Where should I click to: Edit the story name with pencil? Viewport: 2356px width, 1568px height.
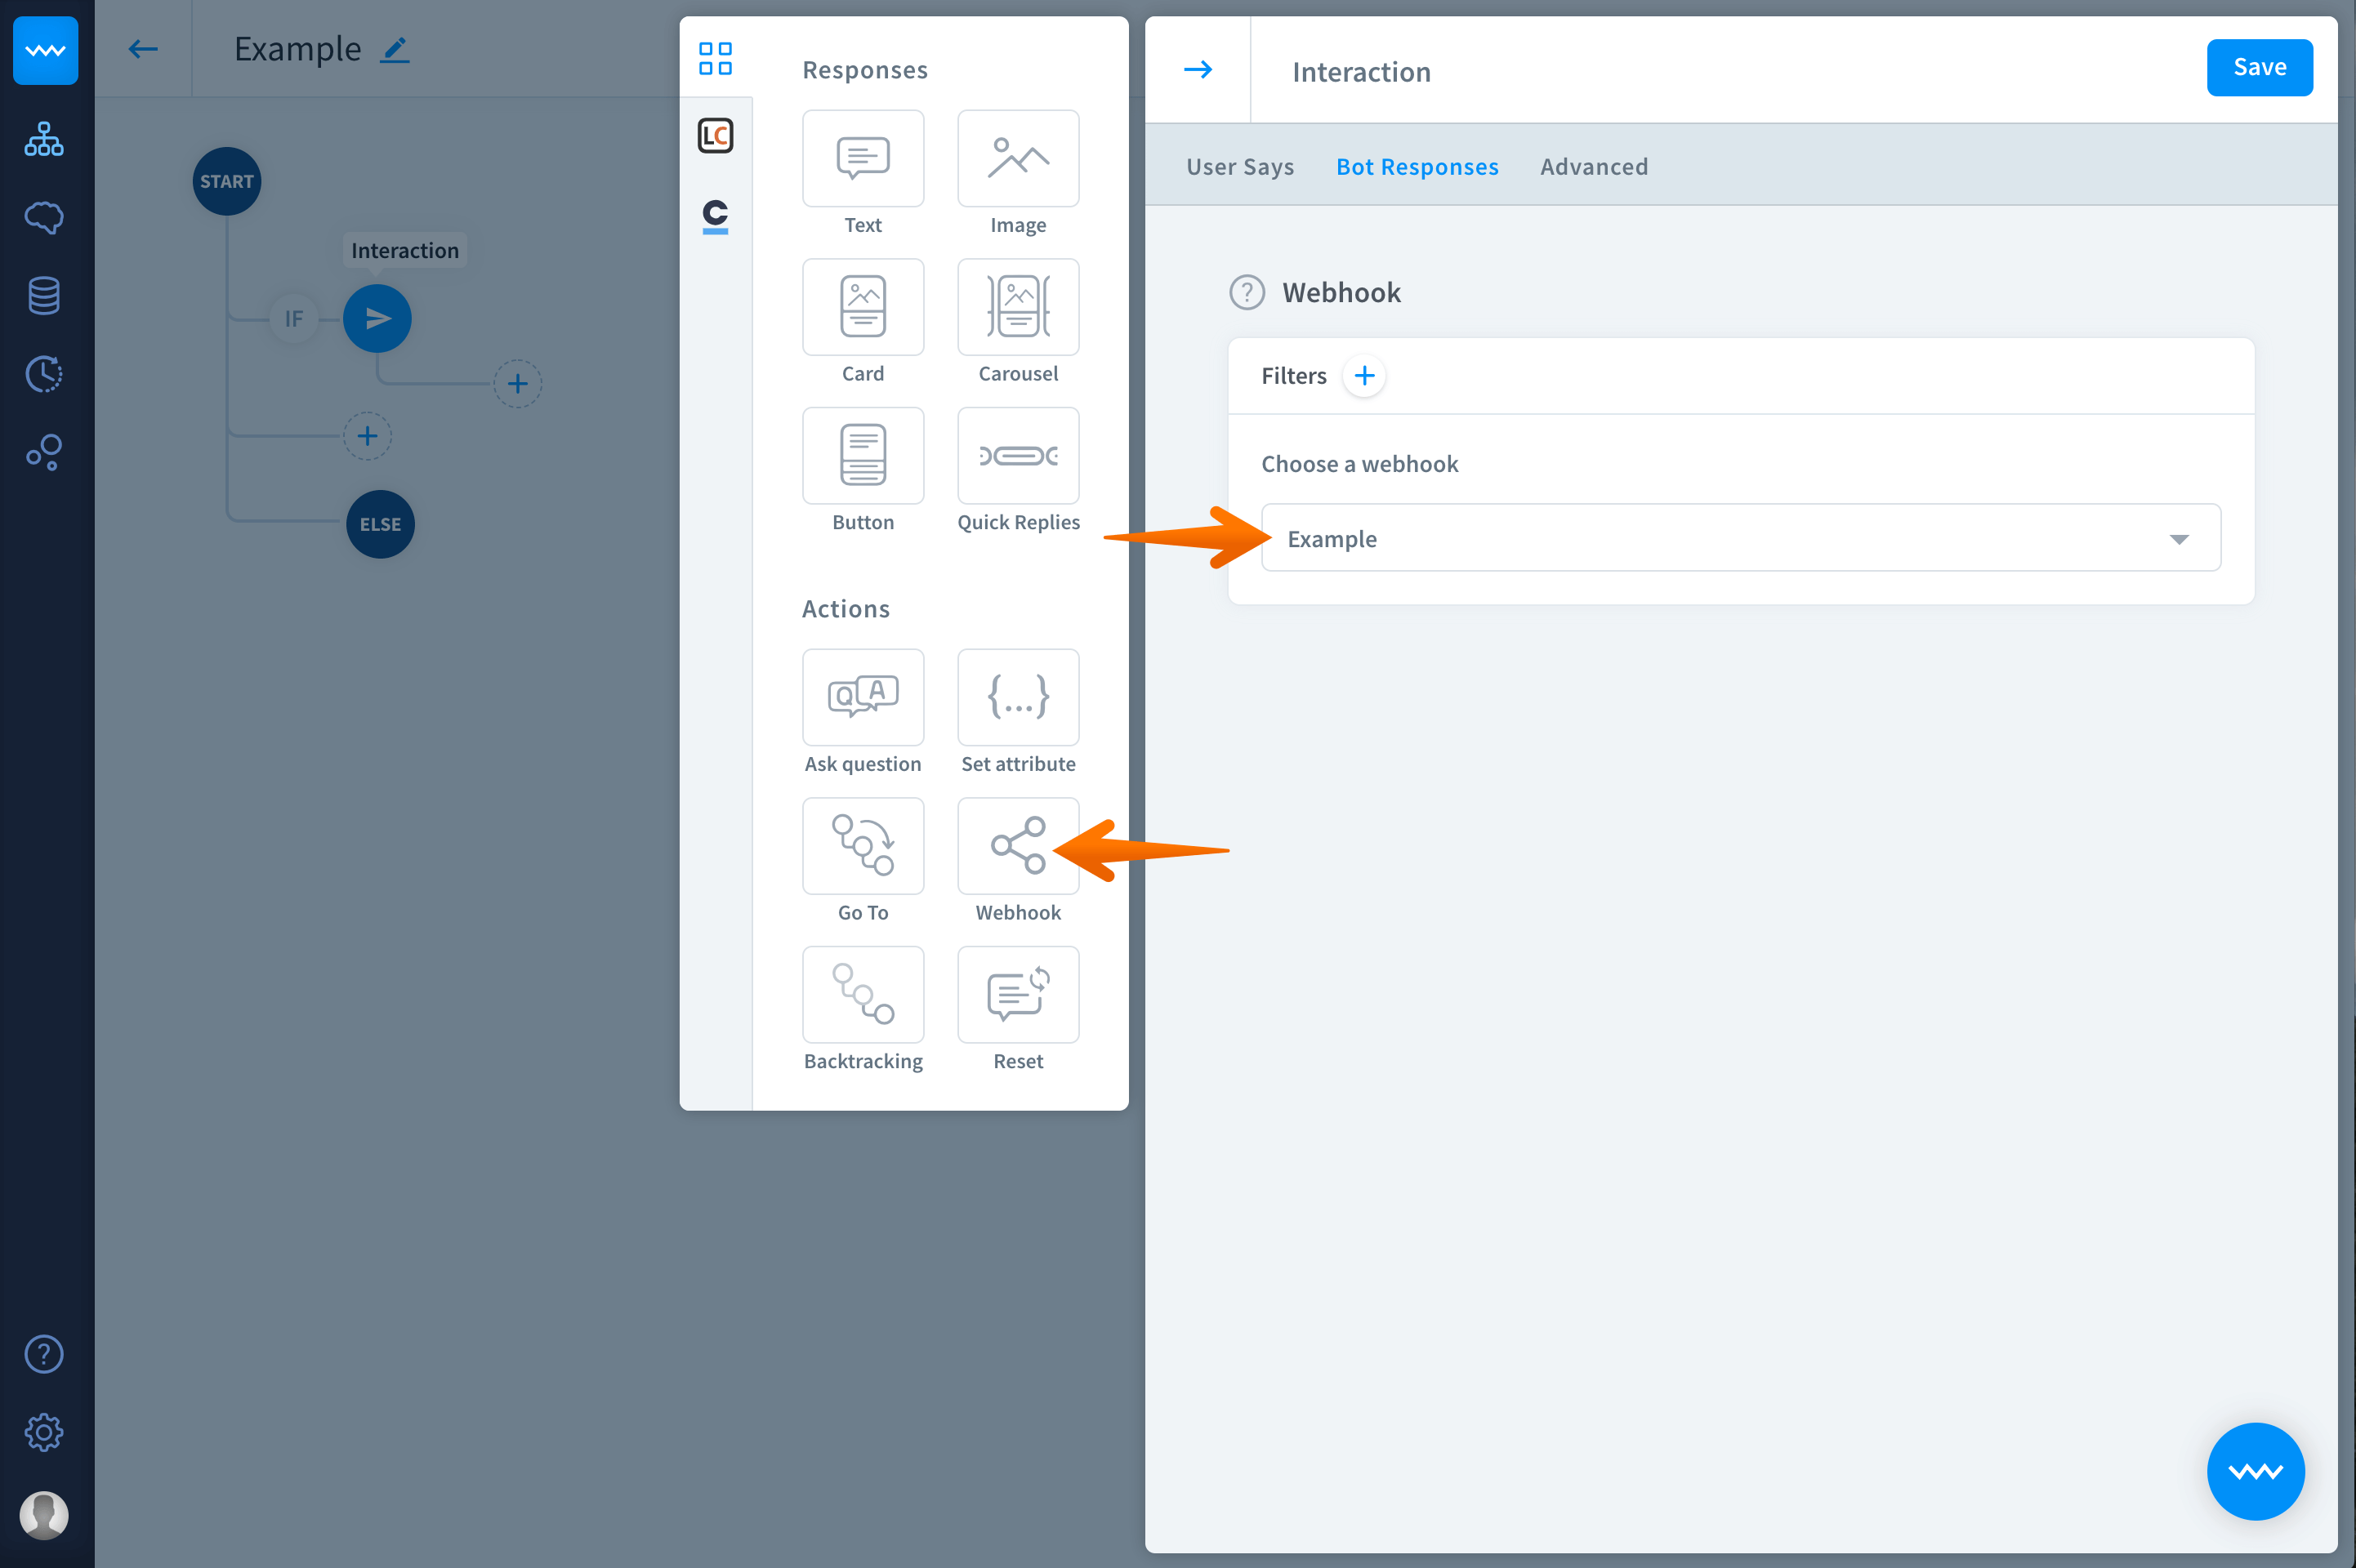pyautogui.click(x=395, y=50)
